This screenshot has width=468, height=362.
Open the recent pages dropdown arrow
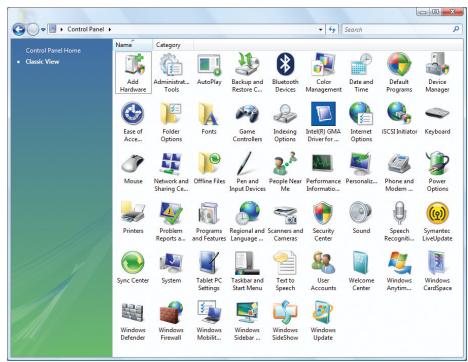point(43,30)
